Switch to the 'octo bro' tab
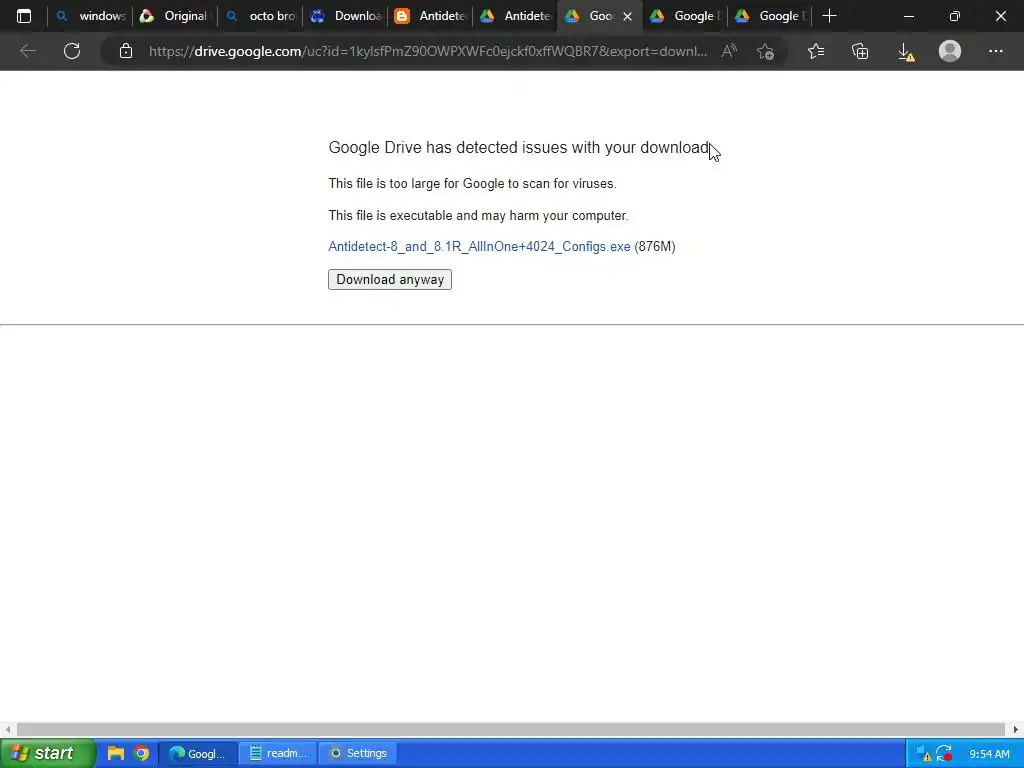Viewport: 1024px width, 768px height. (260, 16)
